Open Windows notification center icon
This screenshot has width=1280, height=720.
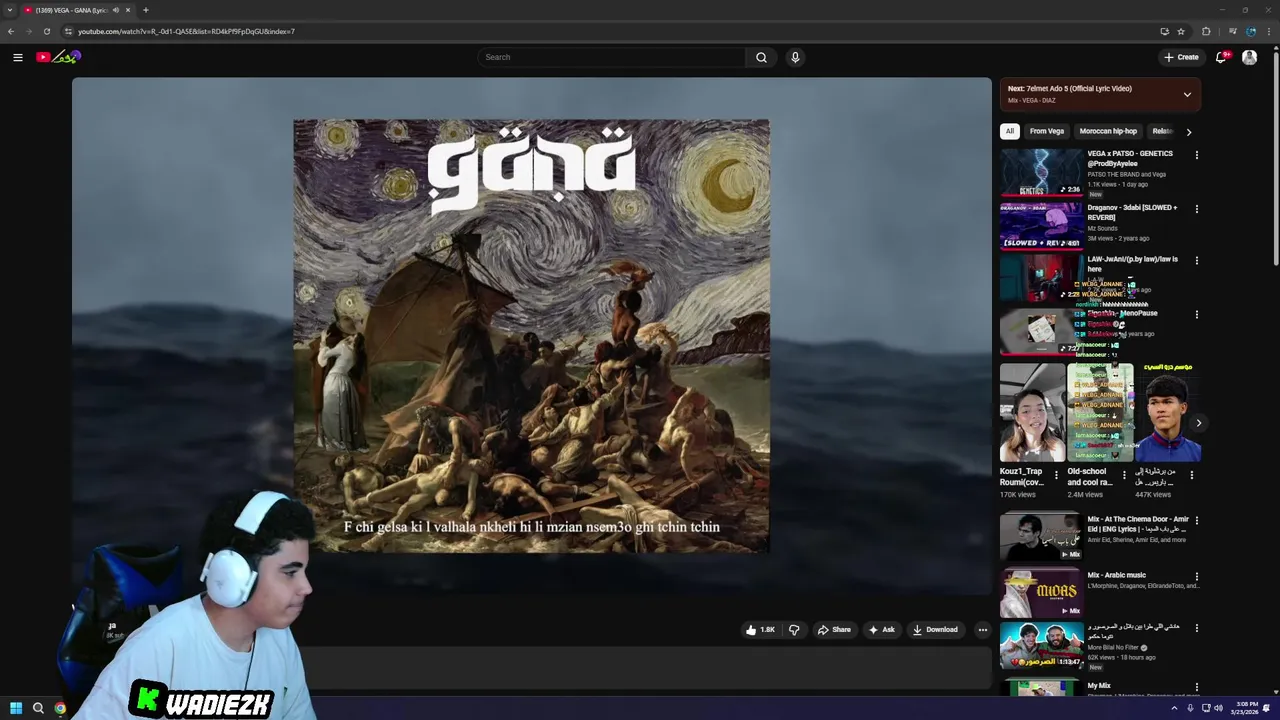click(x=1267, y=708)
